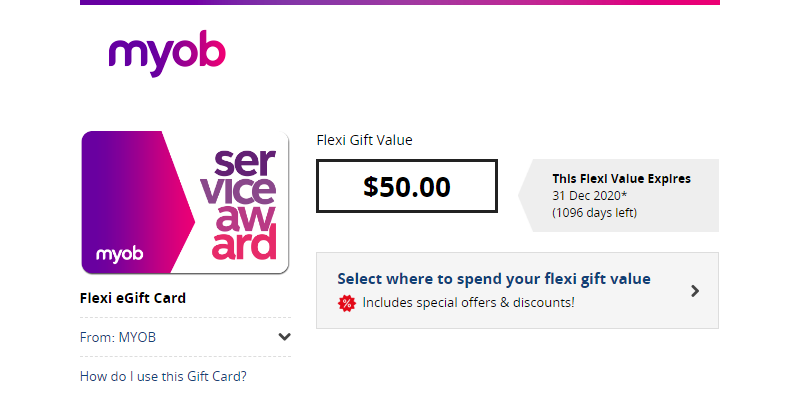Click the Flexi Gift Value label
Image resolution: width=800 pixels, height=402 pixels.
(364, 140)
